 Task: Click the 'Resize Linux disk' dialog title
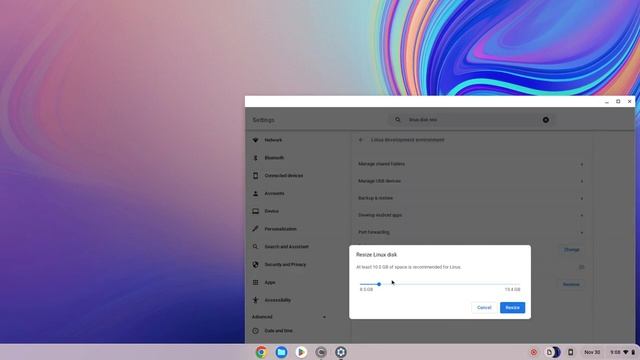click(376, 255)
